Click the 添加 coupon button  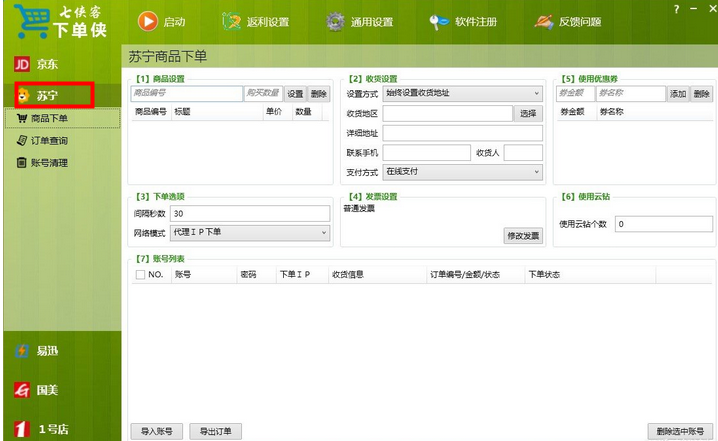point(678,94)
